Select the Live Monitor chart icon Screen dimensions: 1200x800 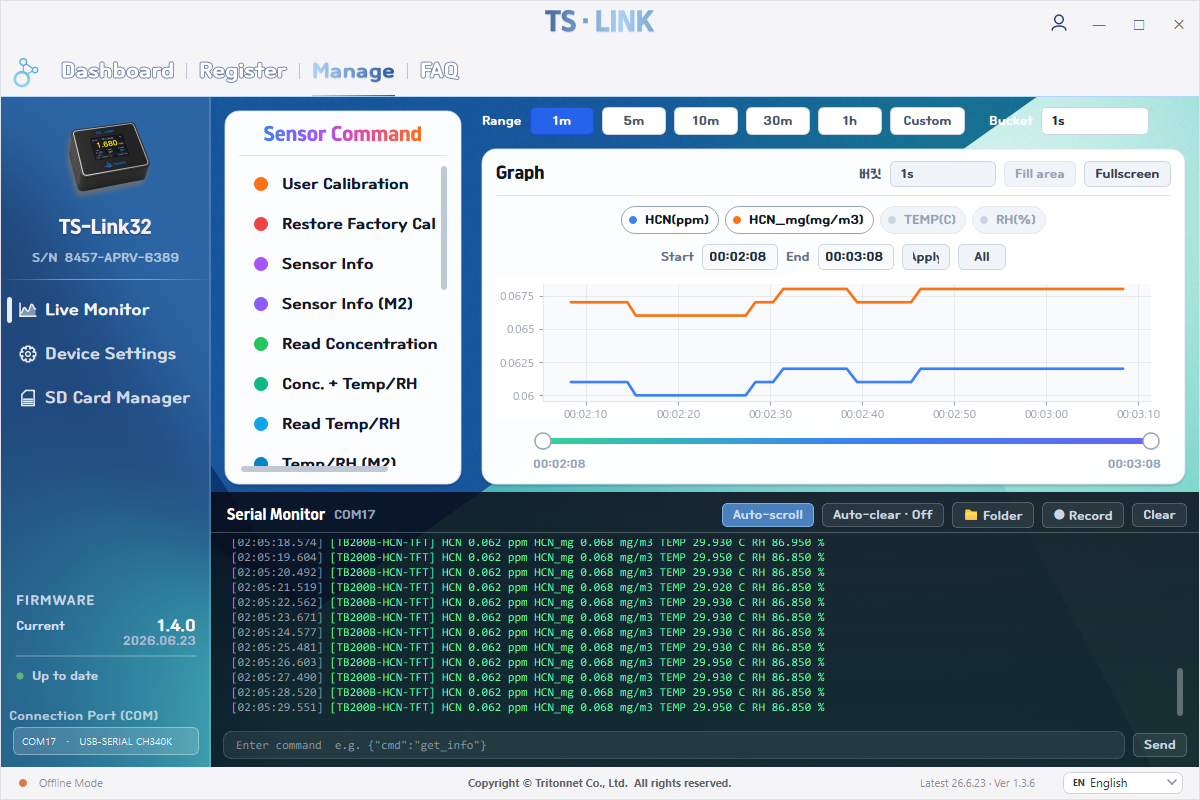click(28, 310)
